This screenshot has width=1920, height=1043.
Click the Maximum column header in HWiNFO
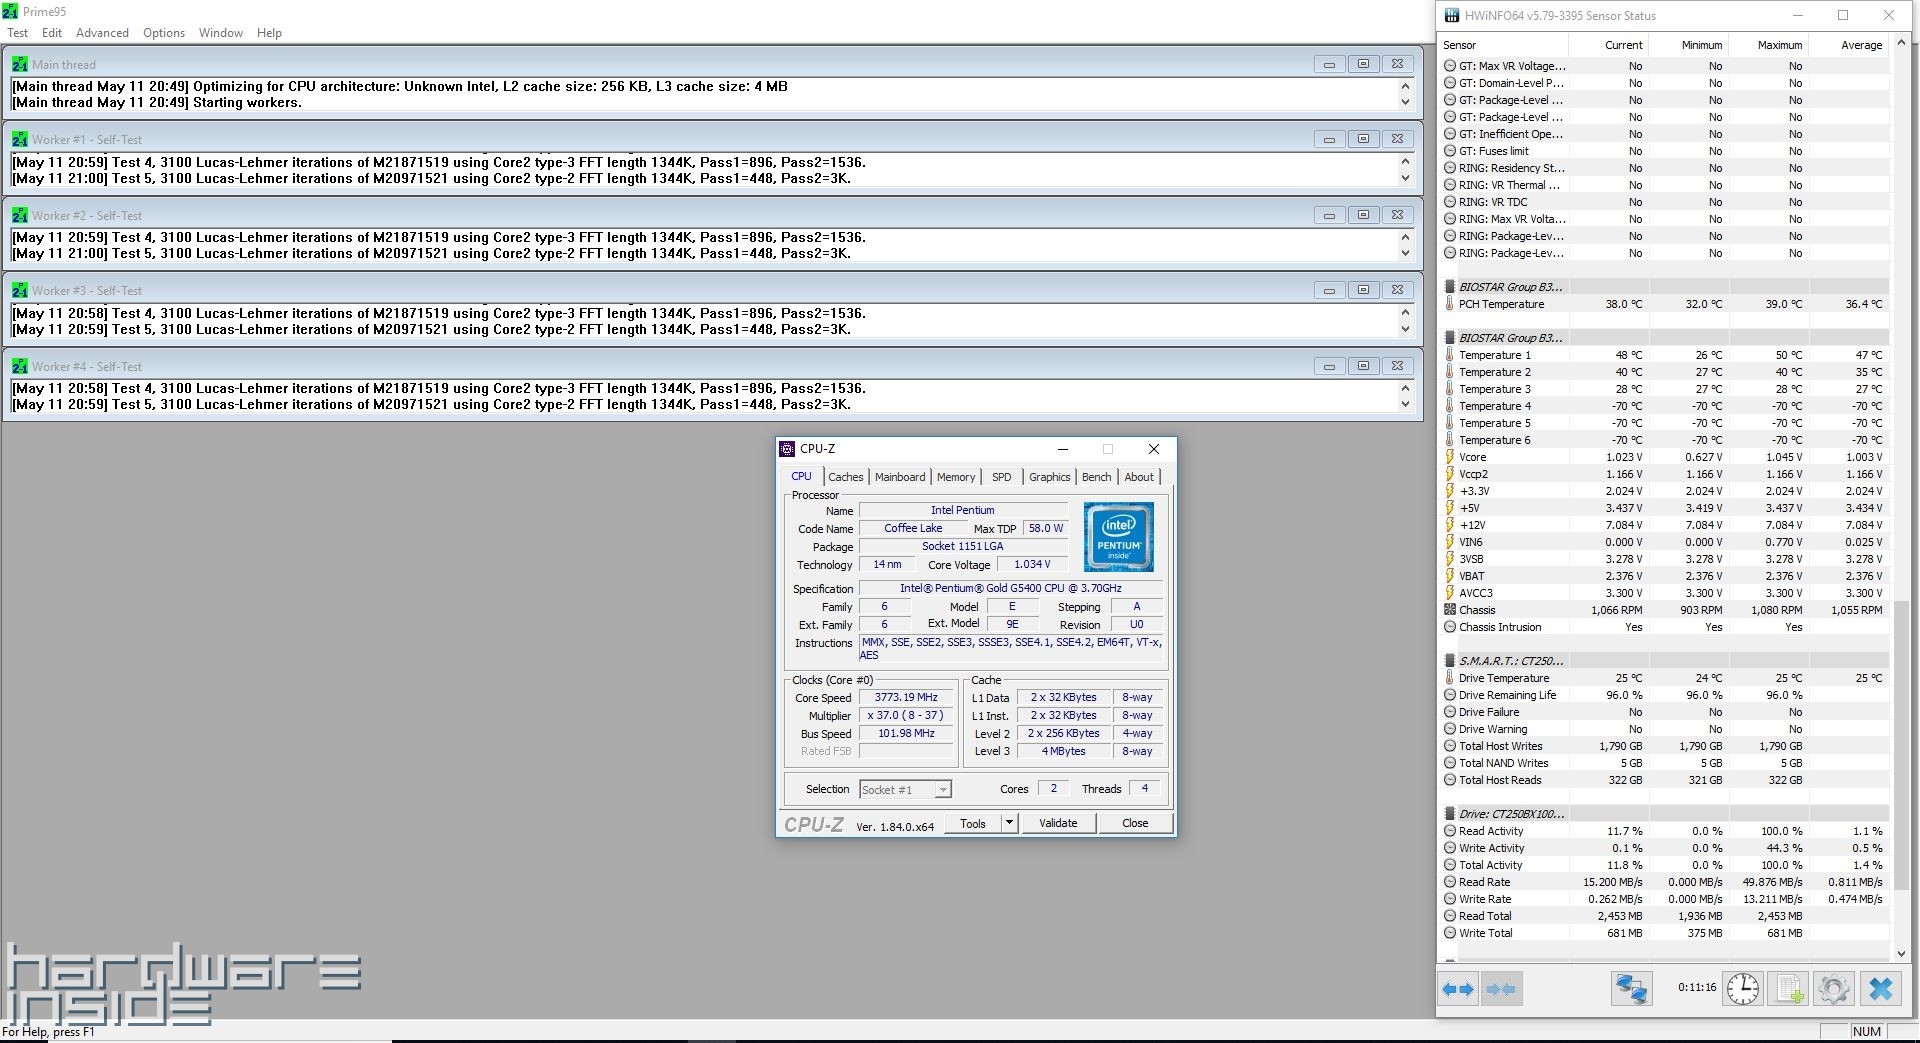click(1768, 45)
